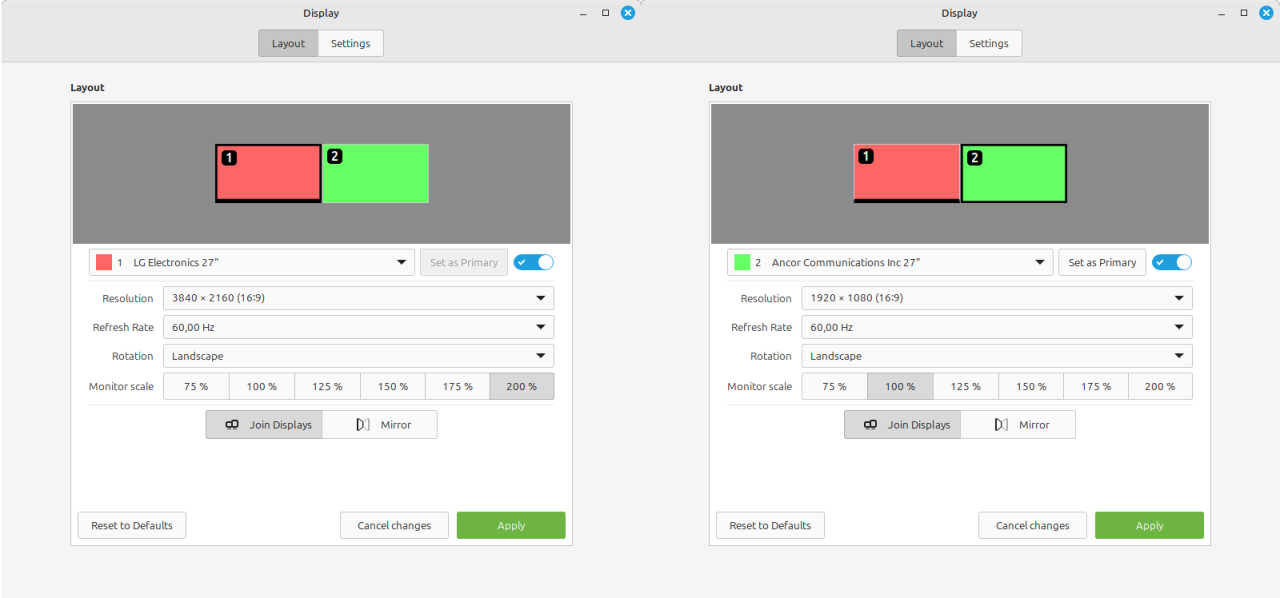Image resolution: width=1280 pixels, height=598 pixels.
Task: Switch to the Settings tab in the LG window
Action: pyautogui.click(x=351, y=44)
